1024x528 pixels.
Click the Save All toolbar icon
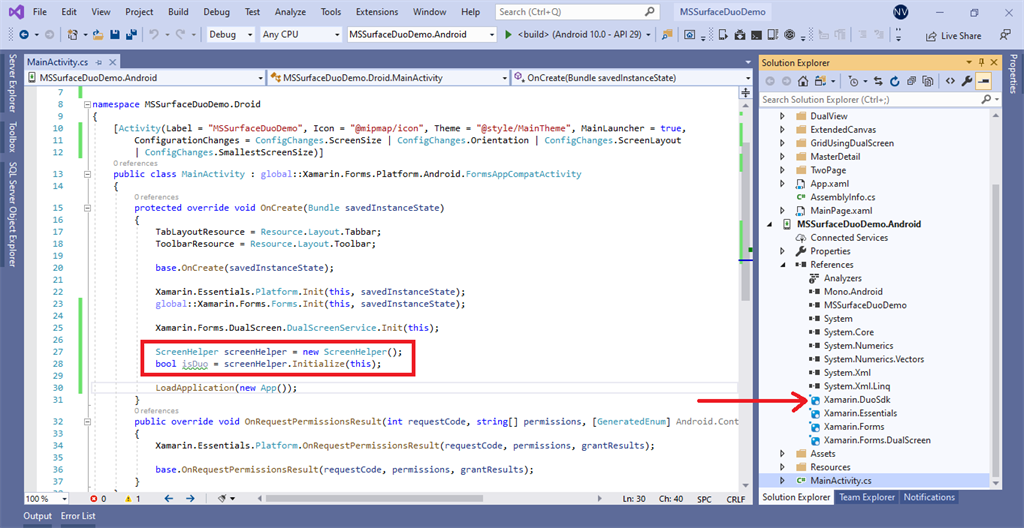(131, 35)
